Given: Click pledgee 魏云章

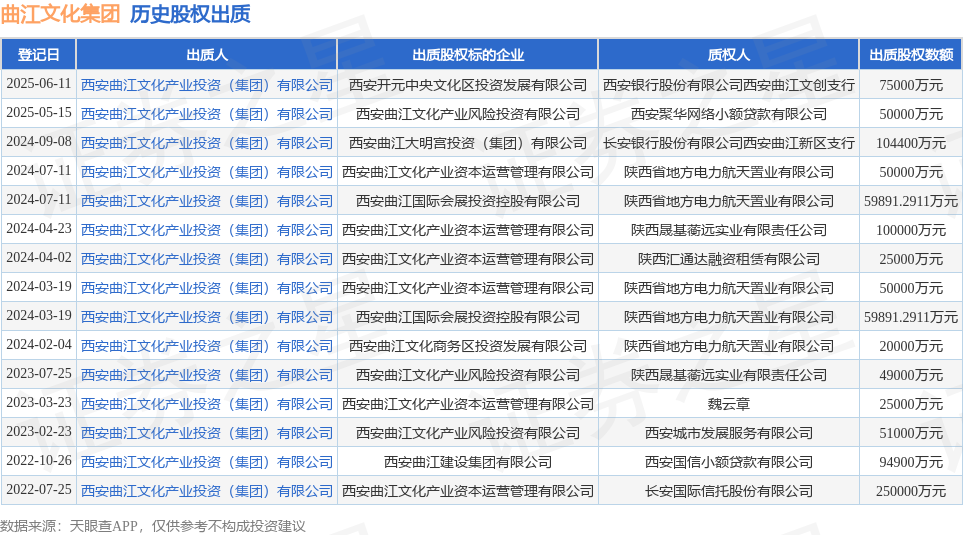Looking at the screenshot, I should tap(728, 404).
